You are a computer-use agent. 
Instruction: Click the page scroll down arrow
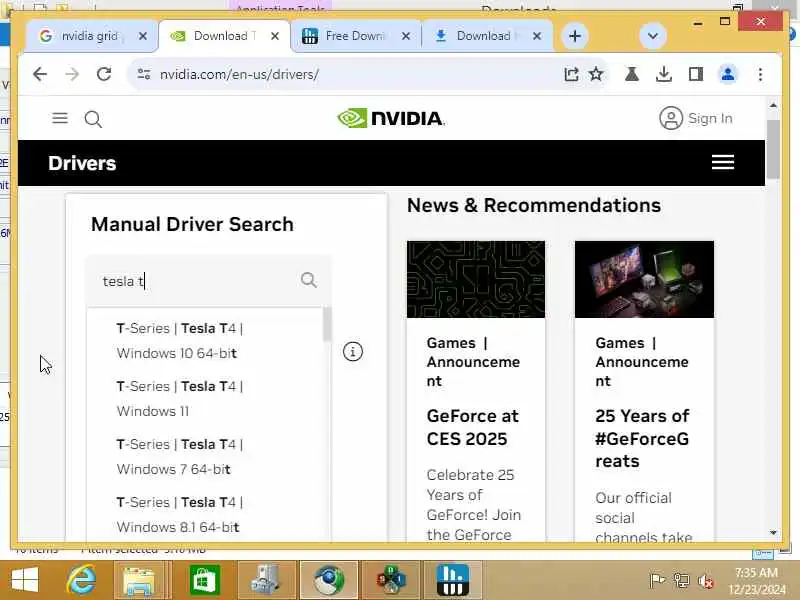pyautogui.click(x=773, y=533)
